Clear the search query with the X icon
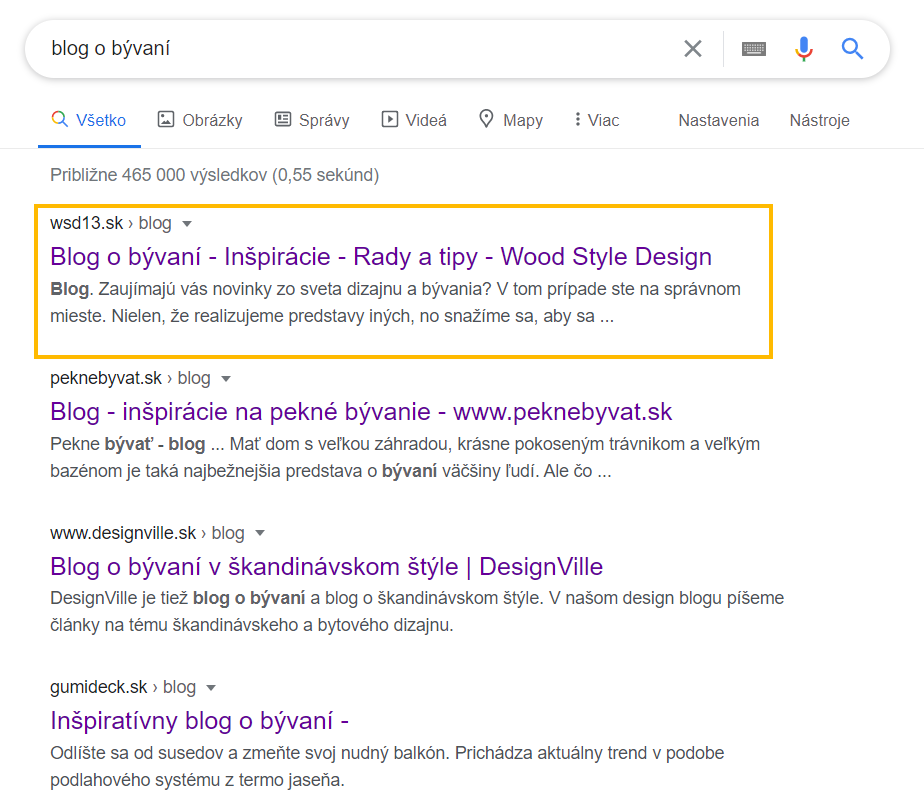The width and height of the screenshot is (924, 809). (x=692, y=48)
